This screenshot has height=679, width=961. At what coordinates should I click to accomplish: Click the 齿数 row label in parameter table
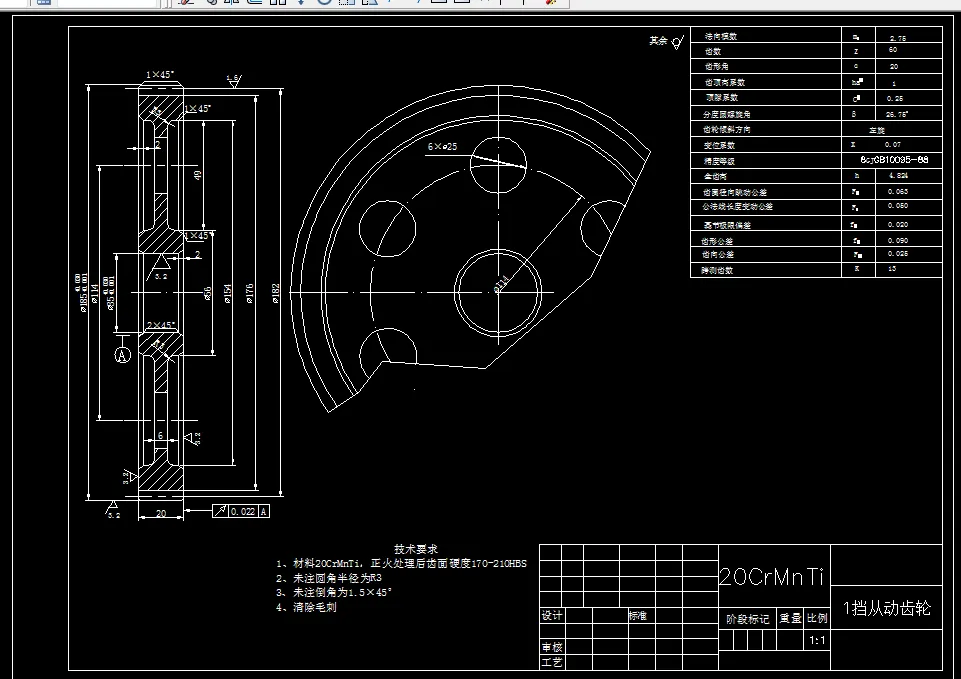713,51
